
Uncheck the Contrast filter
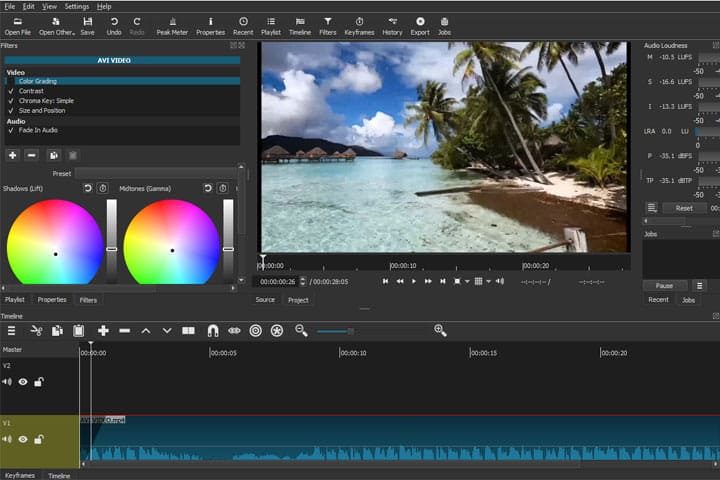click(x=11, y=91)
